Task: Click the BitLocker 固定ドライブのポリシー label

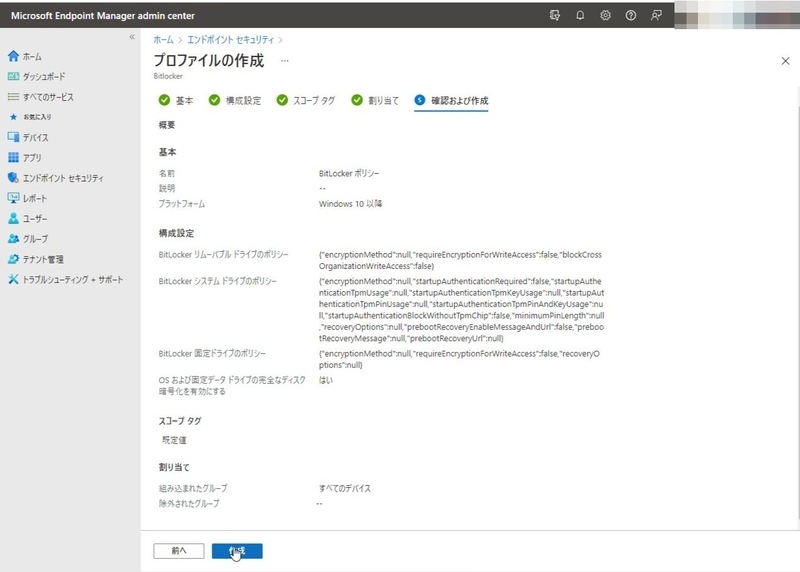Action: coord(212,353)
